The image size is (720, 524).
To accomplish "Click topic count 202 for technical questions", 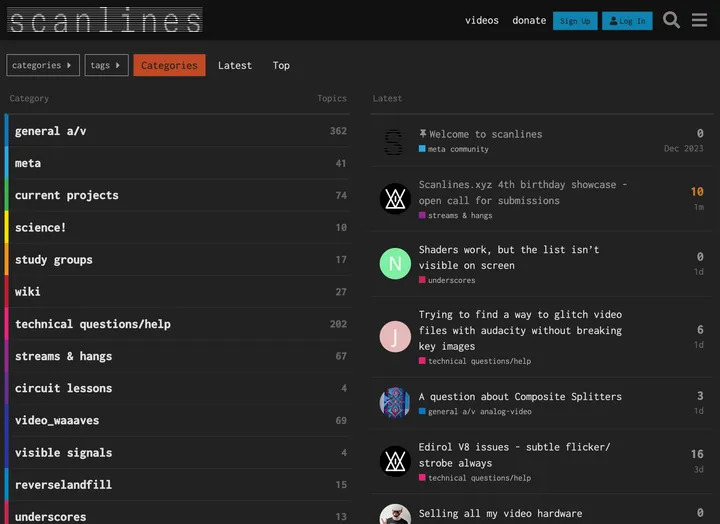I will 338,324.
